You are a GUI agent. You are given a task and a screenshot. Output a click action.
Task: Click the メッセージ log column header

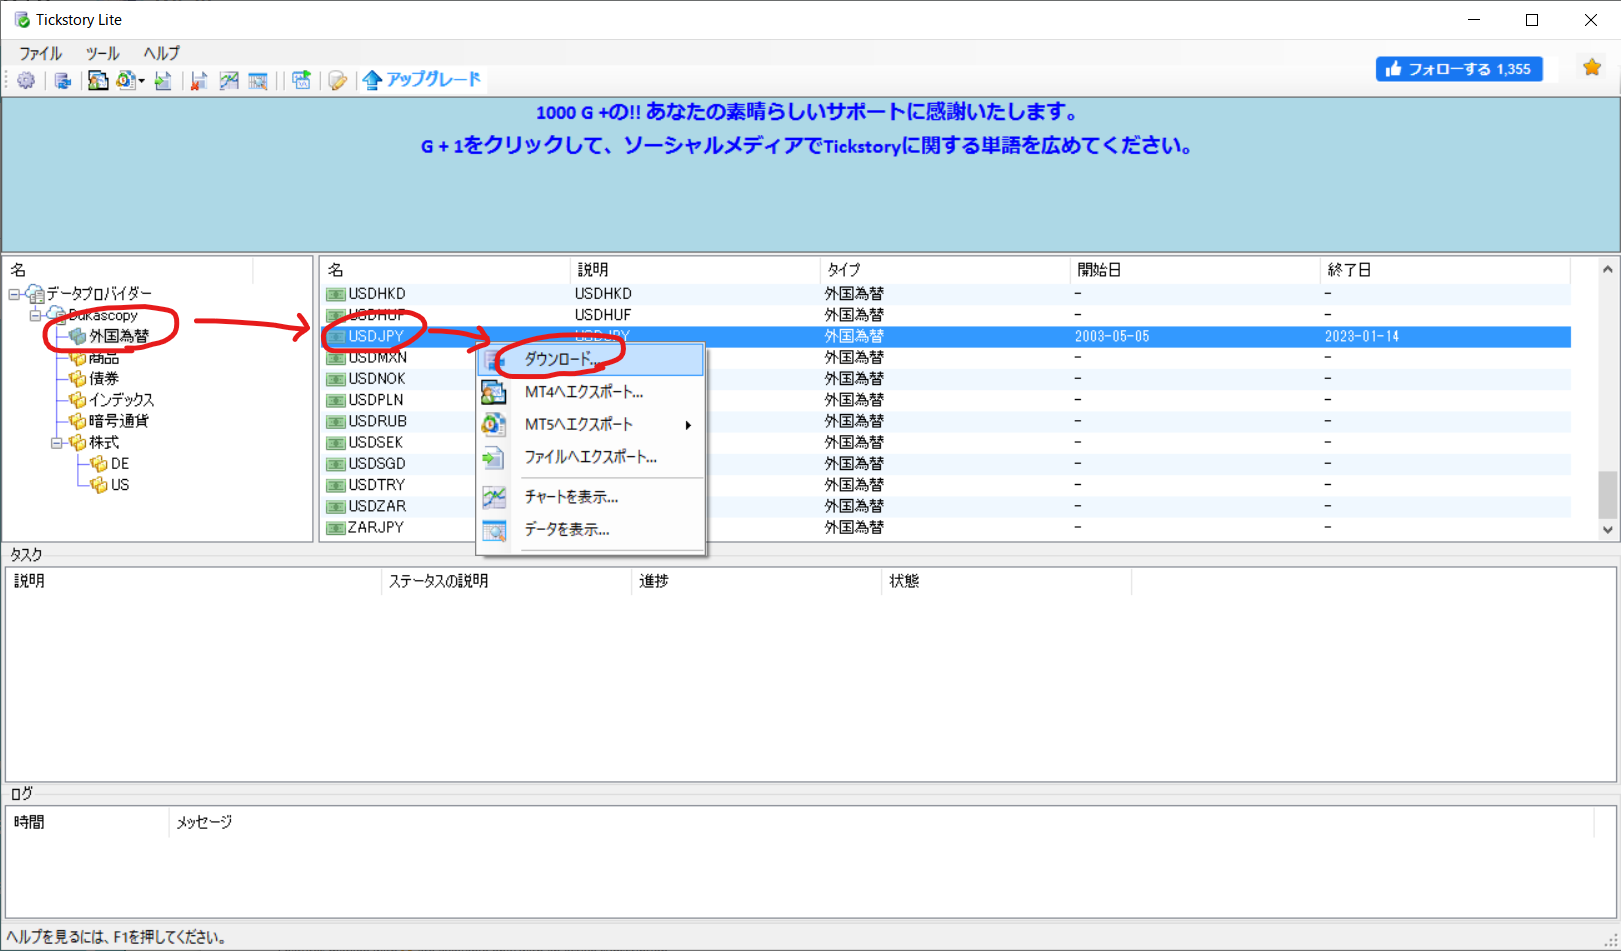880,822
